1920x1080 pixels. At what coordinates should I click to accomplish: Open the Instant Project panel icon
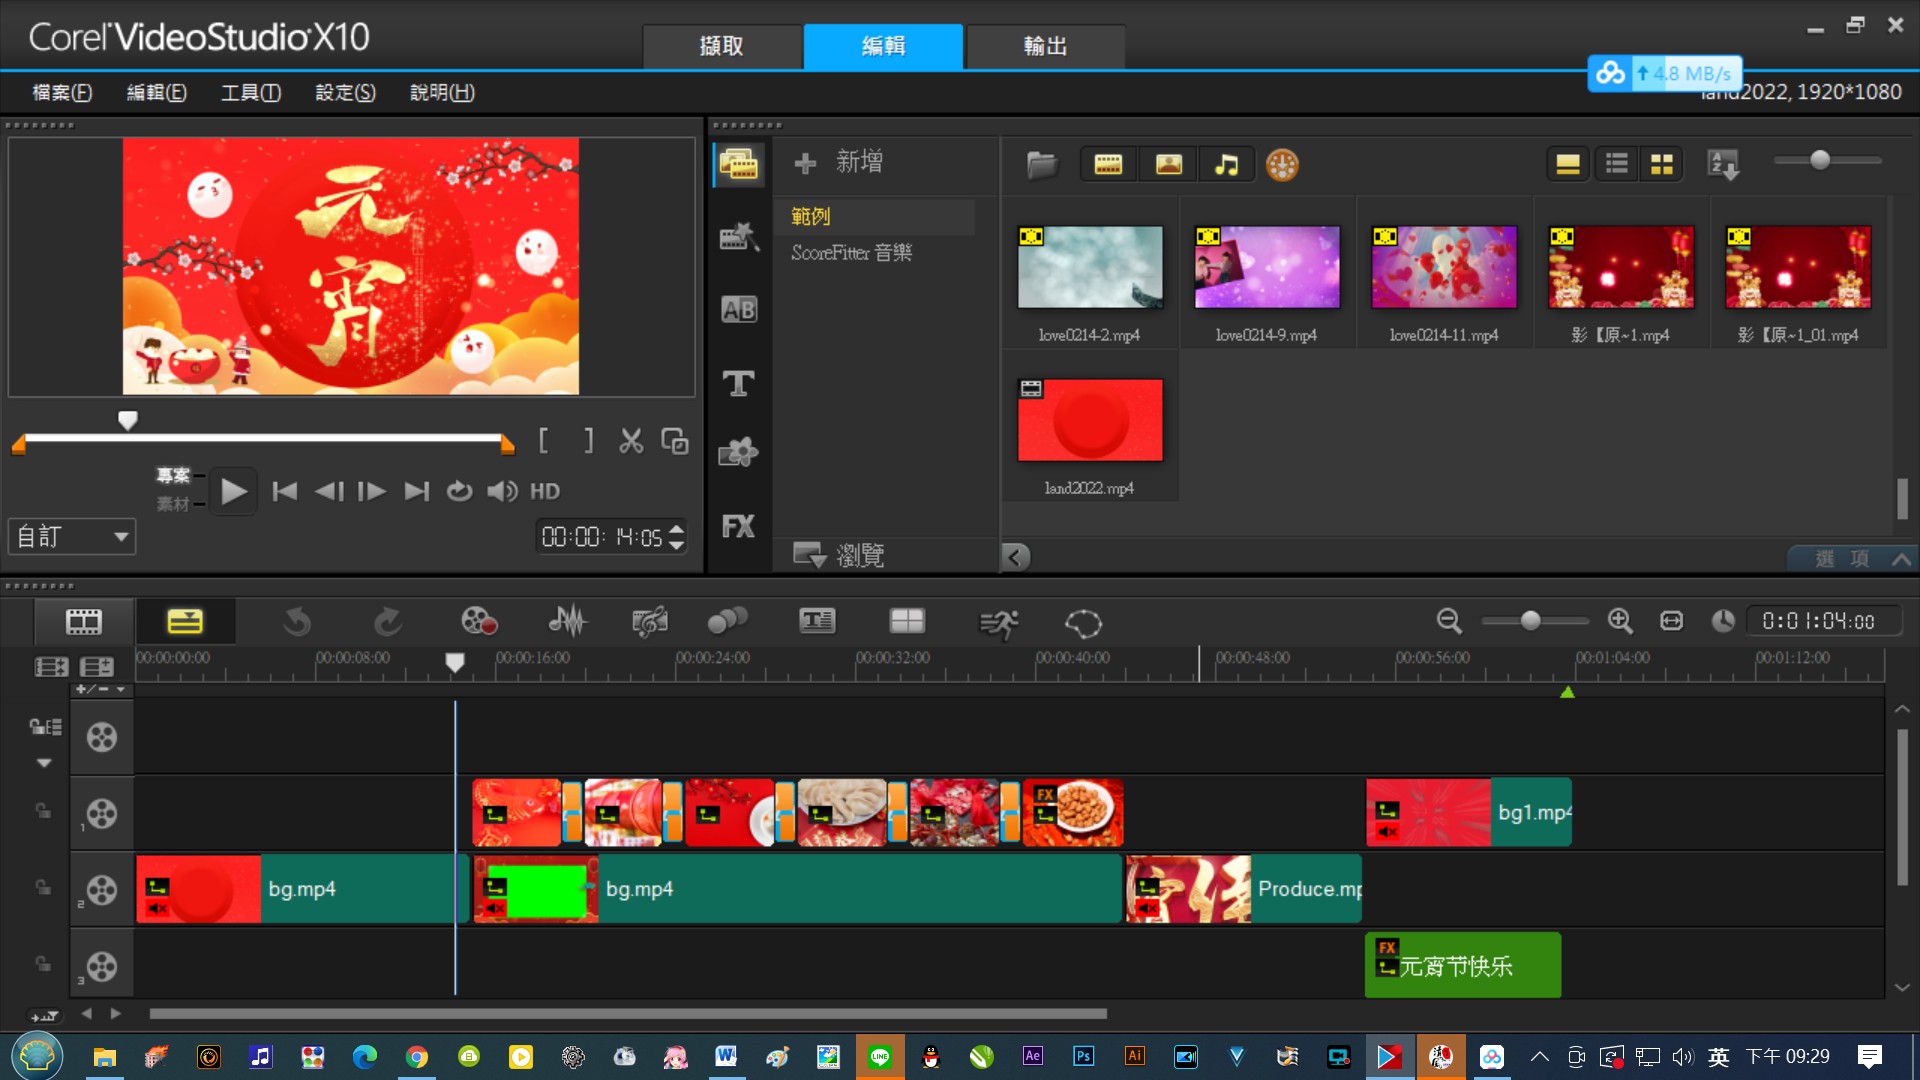(739, 237)
